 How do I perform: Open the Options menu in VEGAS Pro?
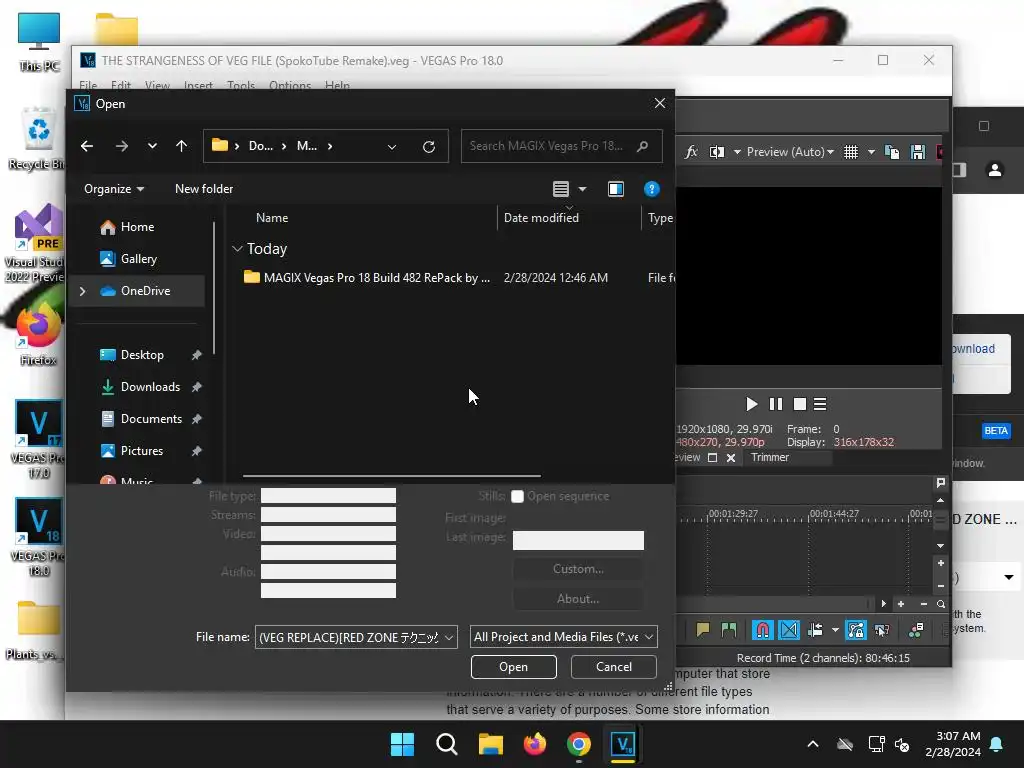[x=290, y=86]
